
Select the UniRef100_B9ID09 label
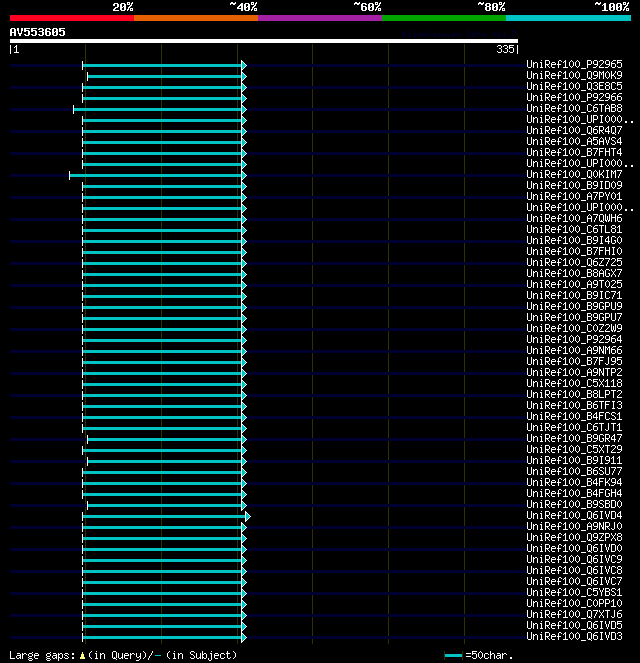point(574,185)
